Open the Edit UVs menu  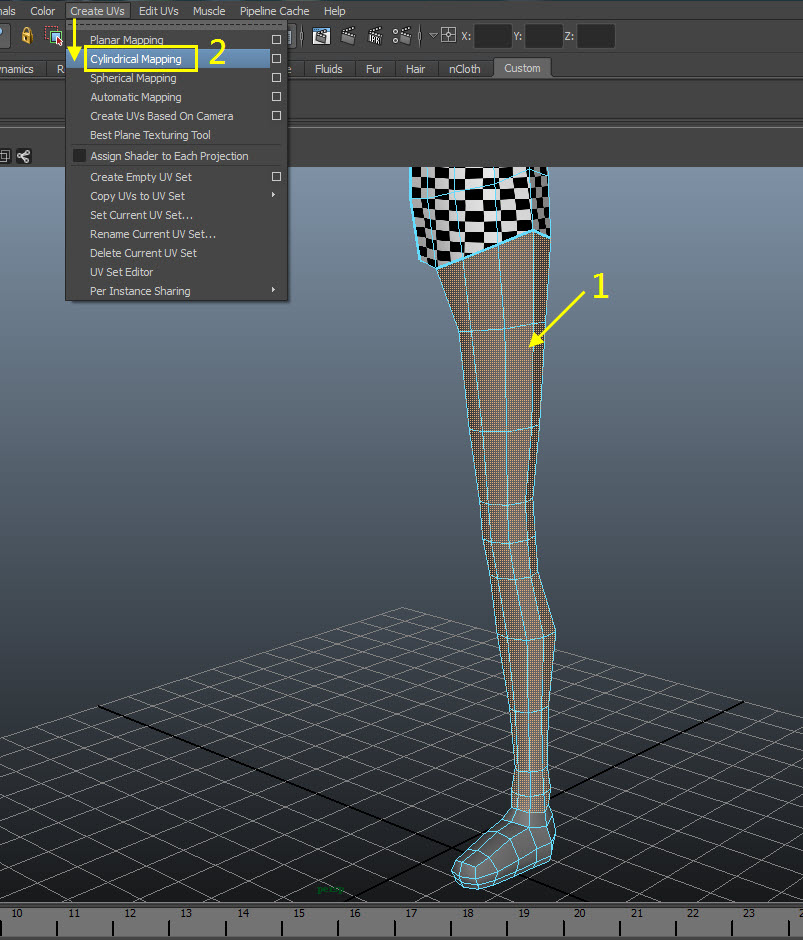pyautogui.click(x=159, y=10)
